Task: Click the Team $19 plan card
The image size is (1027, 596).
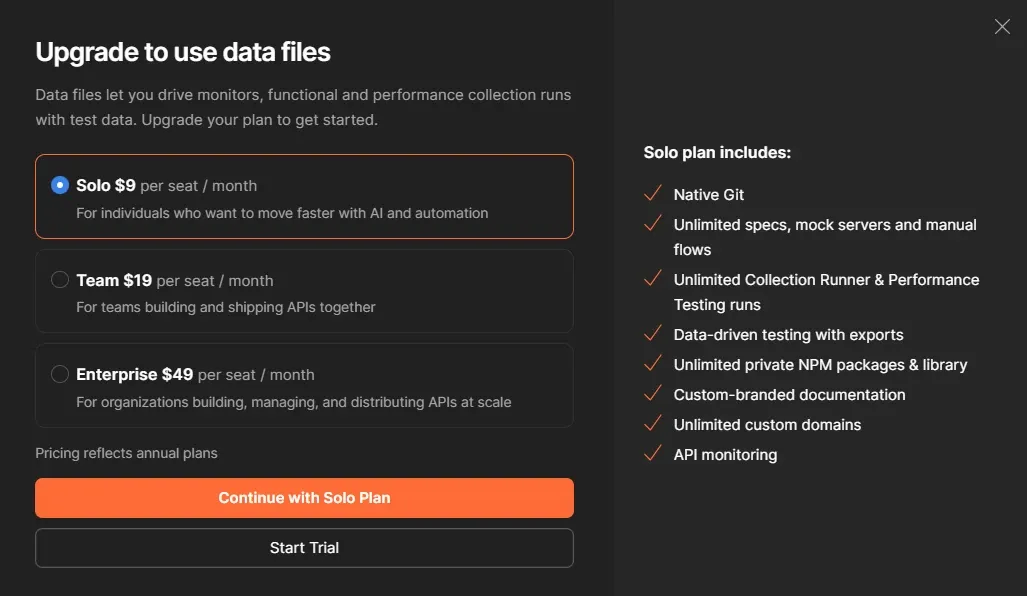Action: coord(304,290)
